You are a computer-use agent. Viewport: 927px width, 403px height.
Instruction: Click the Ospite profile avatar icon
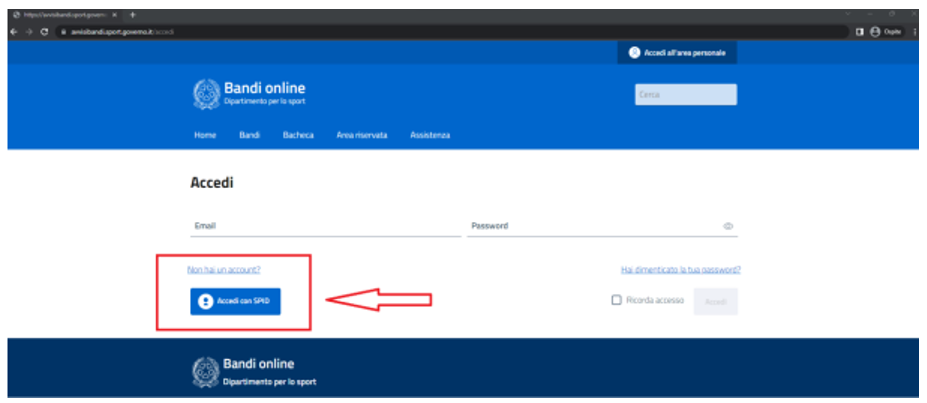(875, 32)
